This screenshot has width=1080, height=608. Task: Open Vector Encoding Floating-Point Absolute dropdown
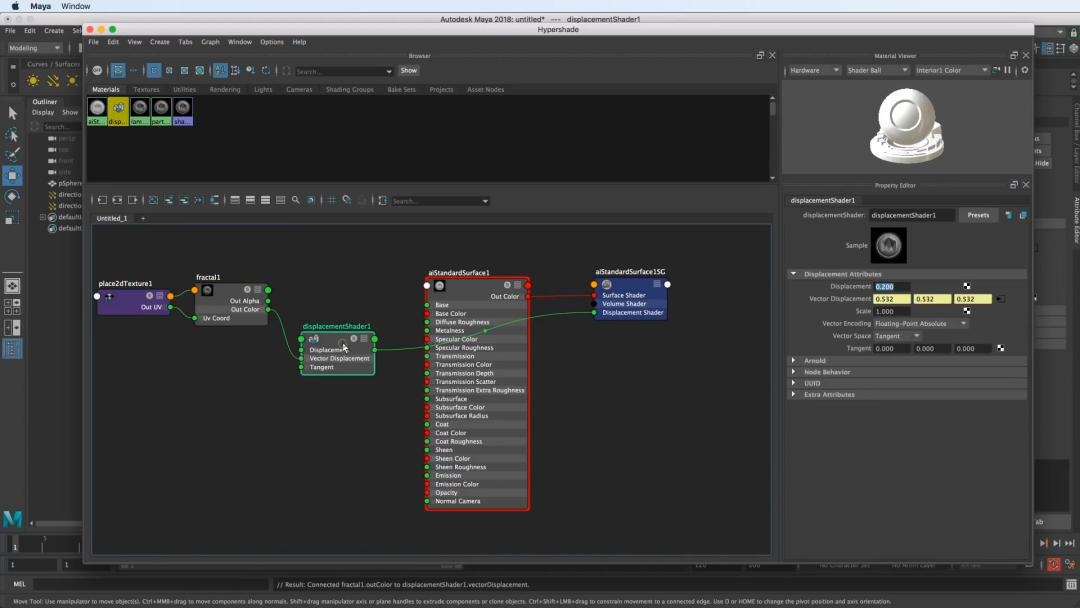pyautogui.click(x=920, y=324)
